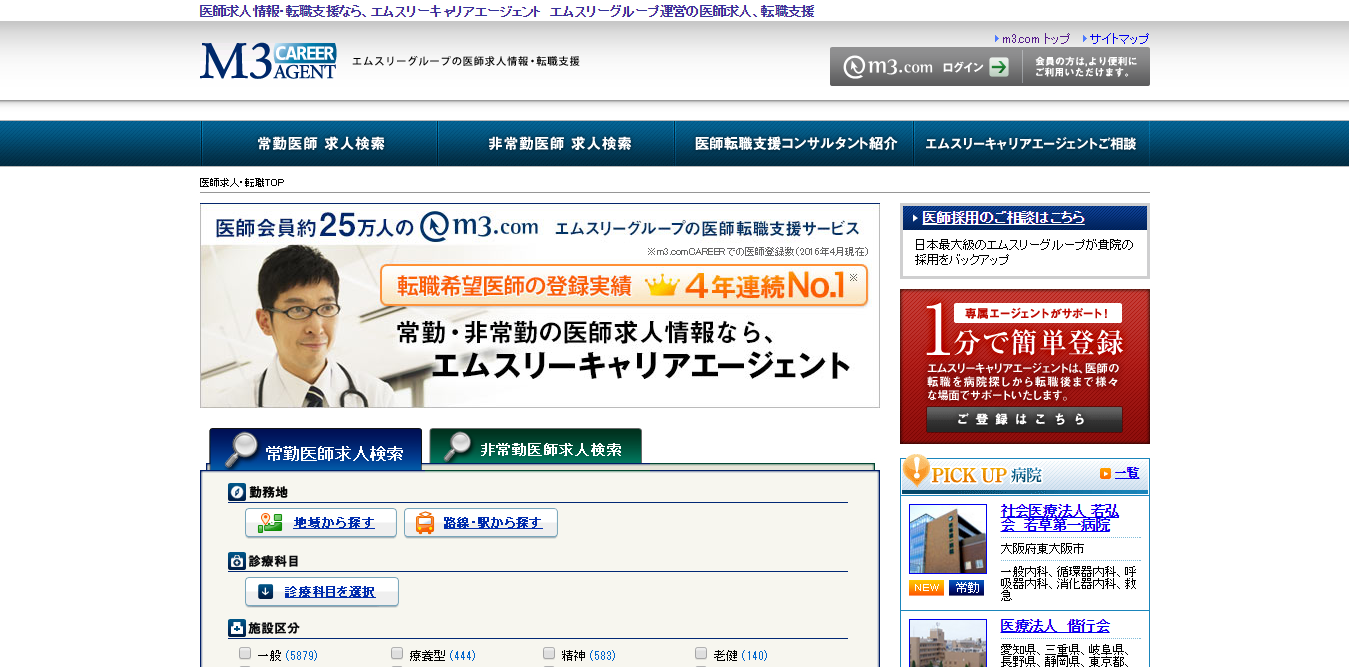Click the download arrow icon beside 診療科目を選択
This screenshot has height=667, width=1349.
tap(265, 592)
